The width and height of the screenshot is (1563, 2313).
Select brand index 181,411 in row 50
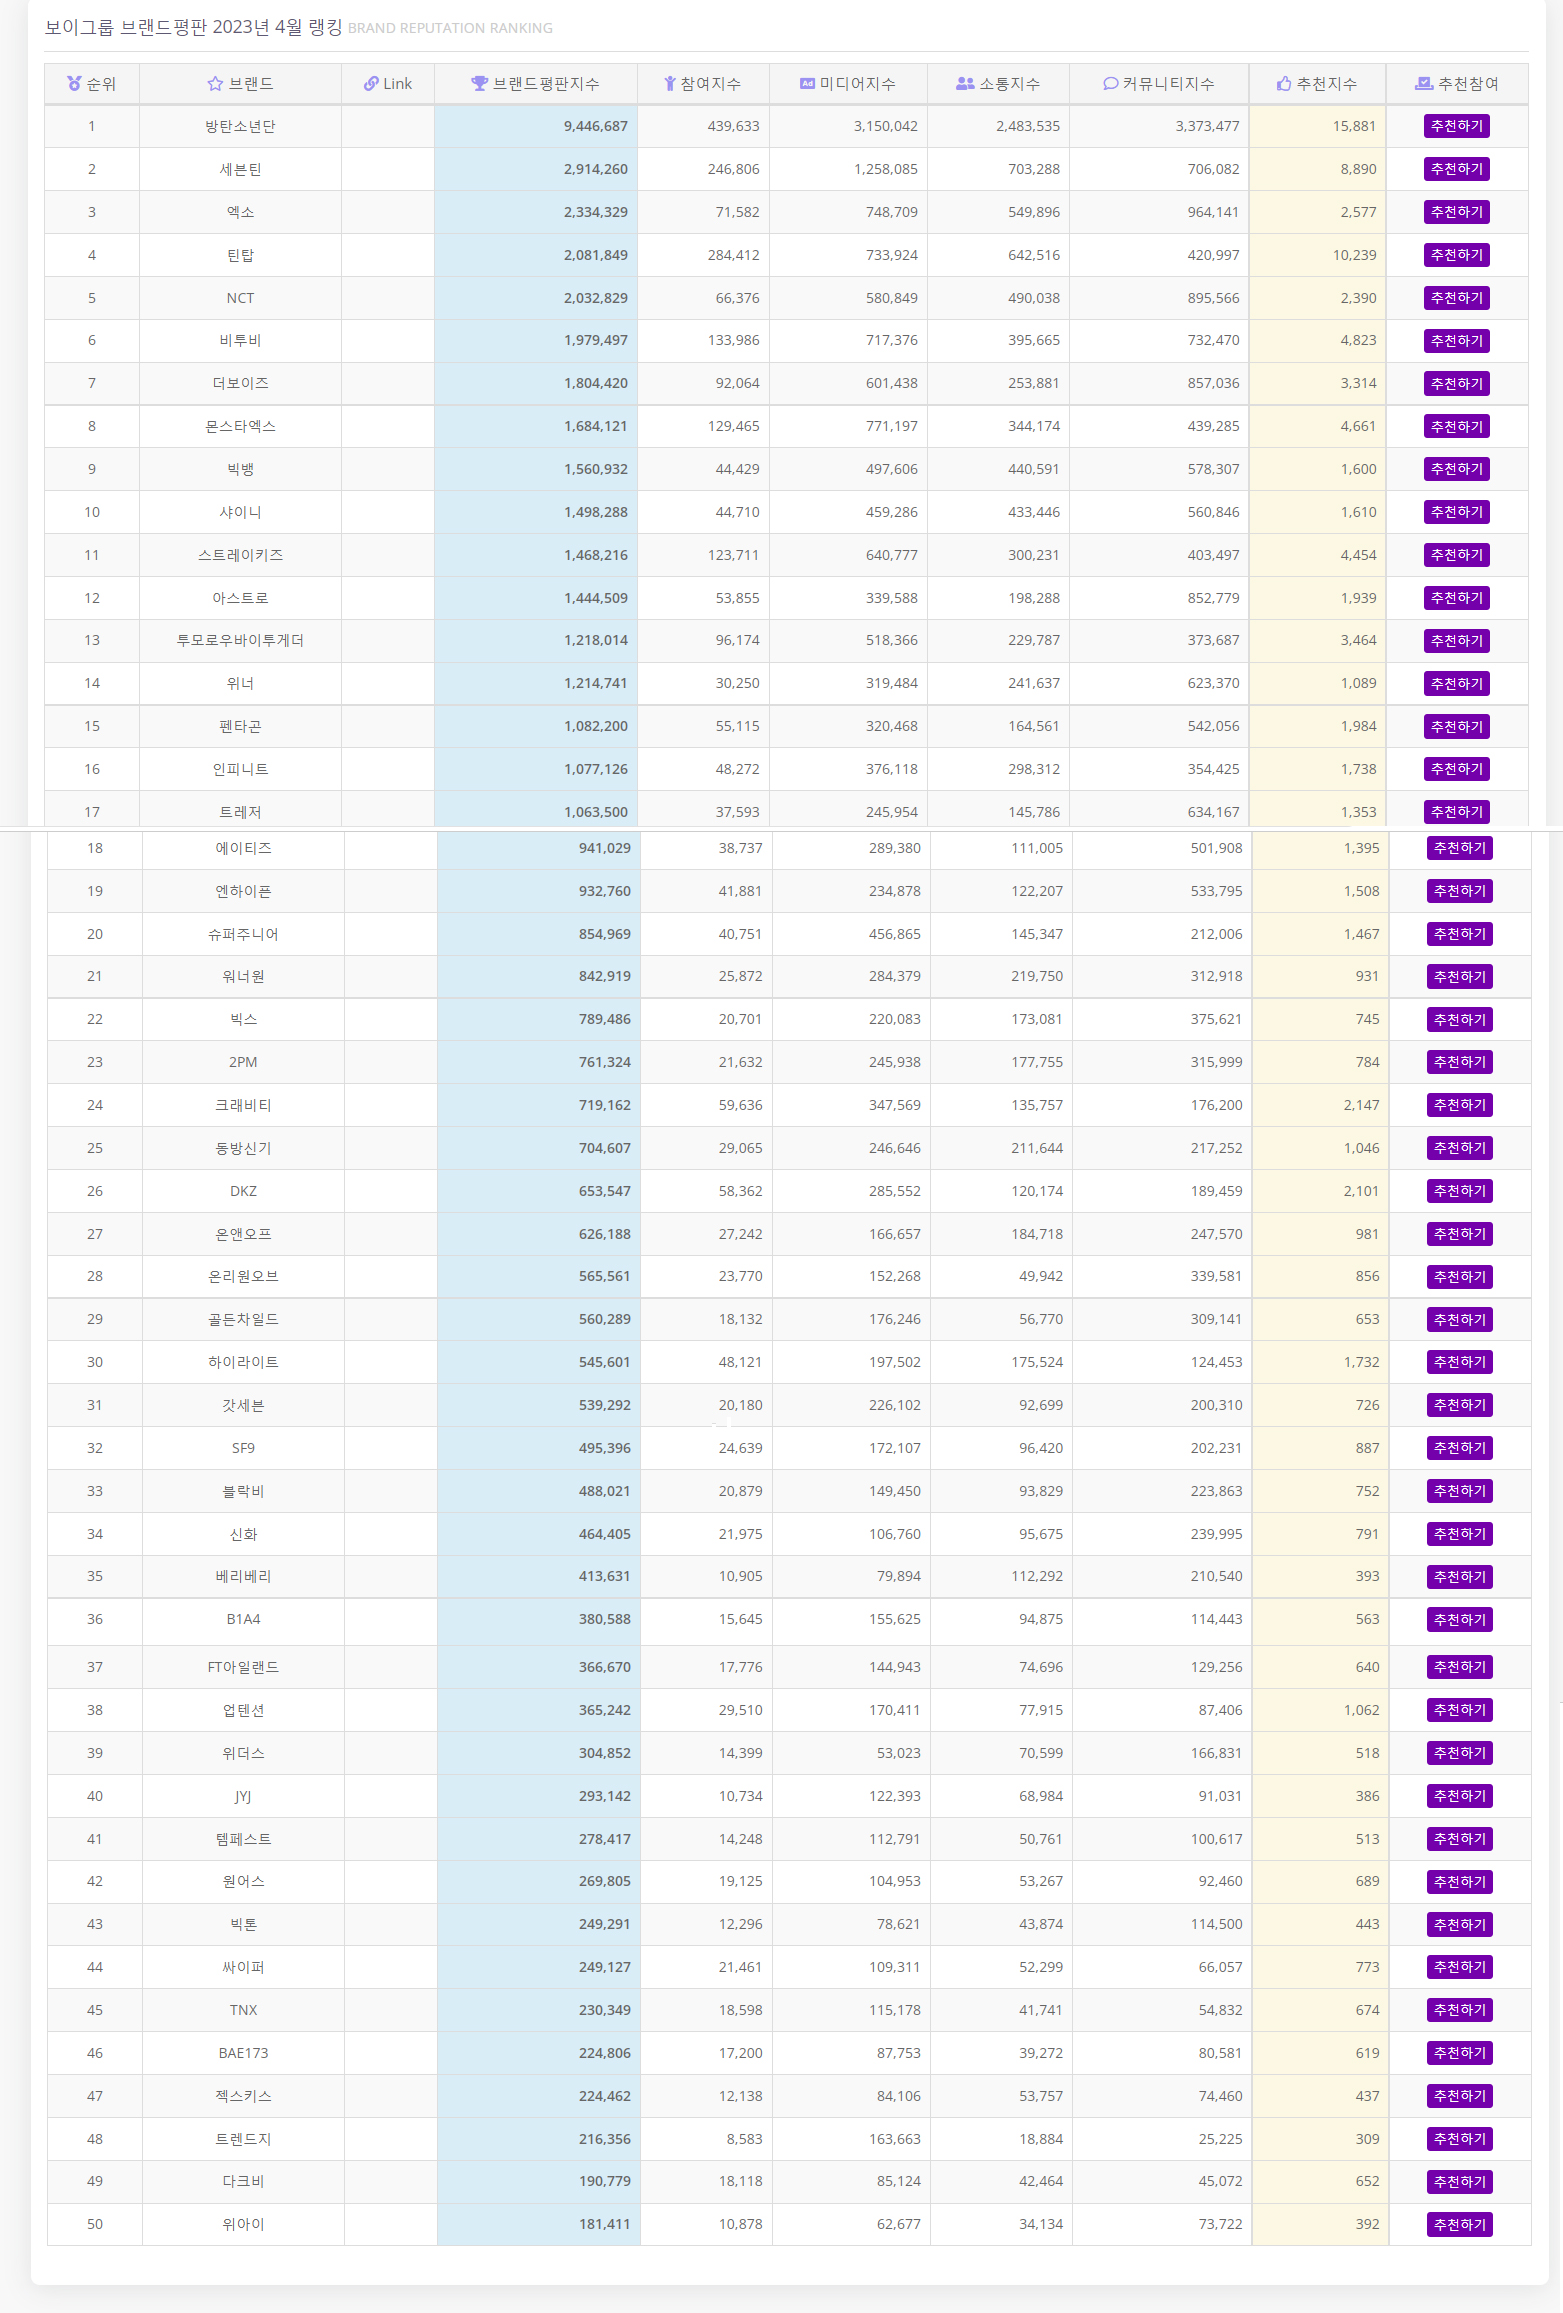point(604,2224)
